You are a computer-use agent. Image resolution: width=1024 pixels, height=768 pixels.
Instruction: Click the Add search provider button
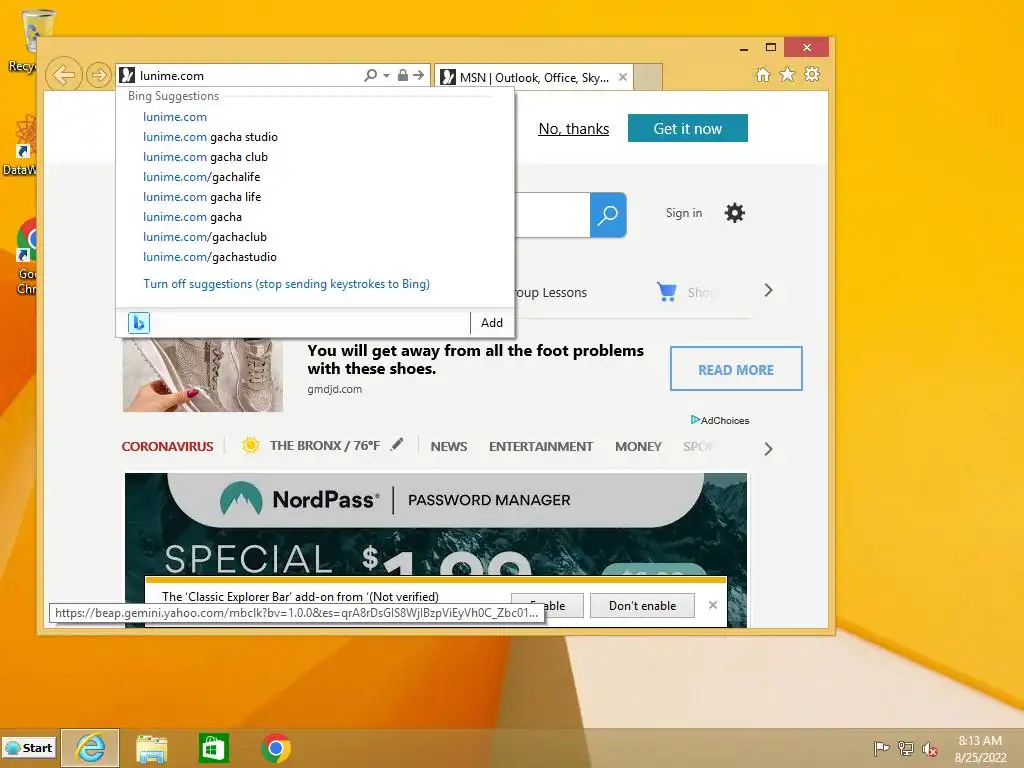coord(492,323)
